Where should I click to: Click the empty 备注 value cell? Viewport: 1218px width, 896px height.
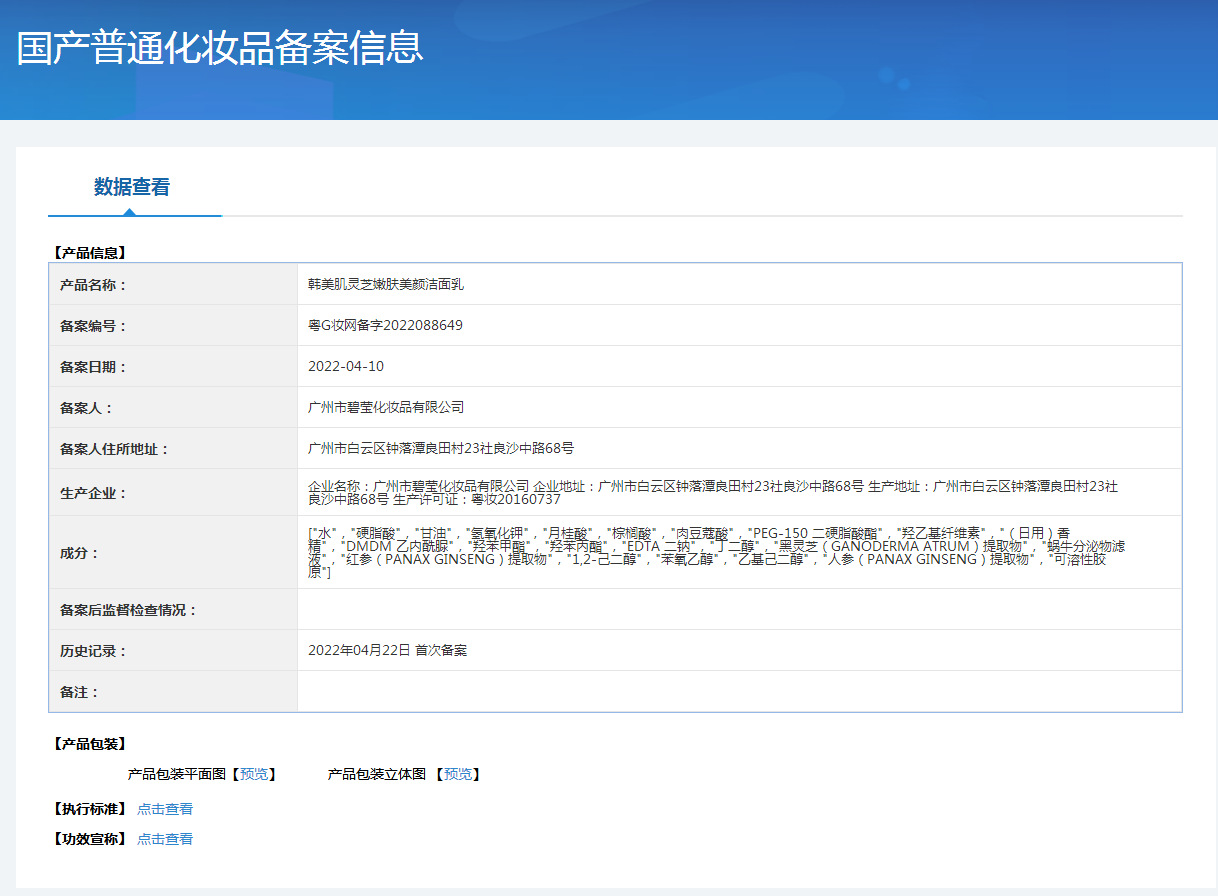pyautogui.click(x=739, y=692)
